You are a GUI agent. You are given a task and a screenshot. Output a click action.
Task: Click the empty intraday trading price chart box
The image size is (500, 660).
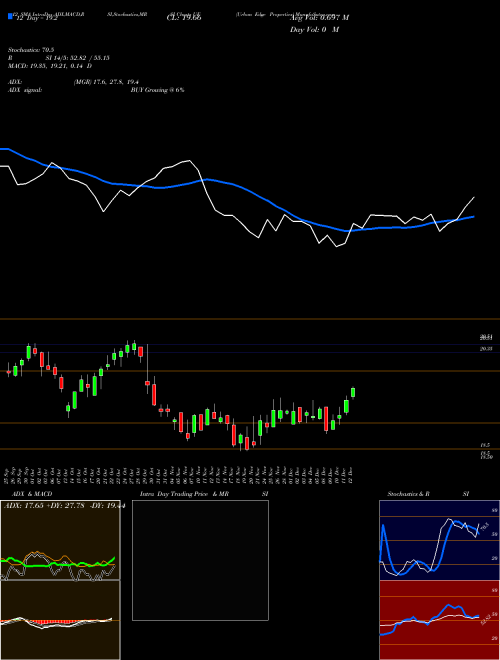(200, 560)
